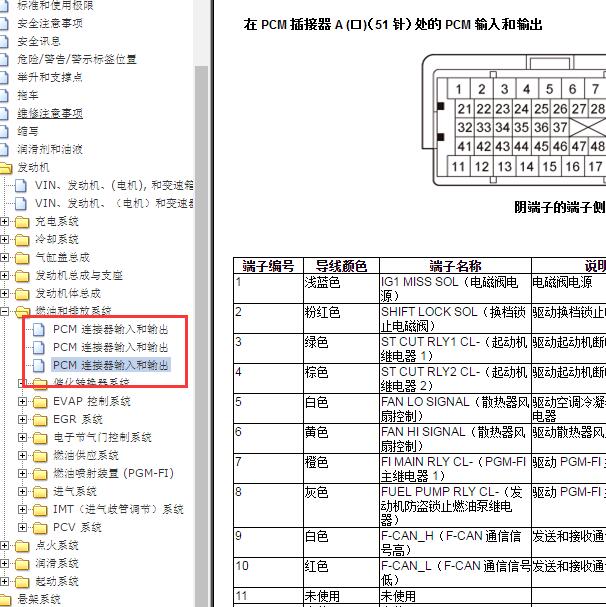Click the 进气系统 folder icon
The width and height of the screenshot is (606, 607).
(x=40, y=492)
